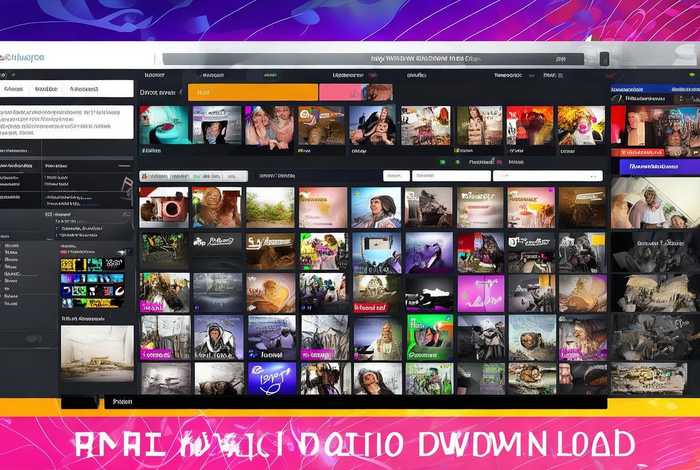Open the camera thumbnail in the grid's first row
700x470 pixels.
[x=164, y=207]
